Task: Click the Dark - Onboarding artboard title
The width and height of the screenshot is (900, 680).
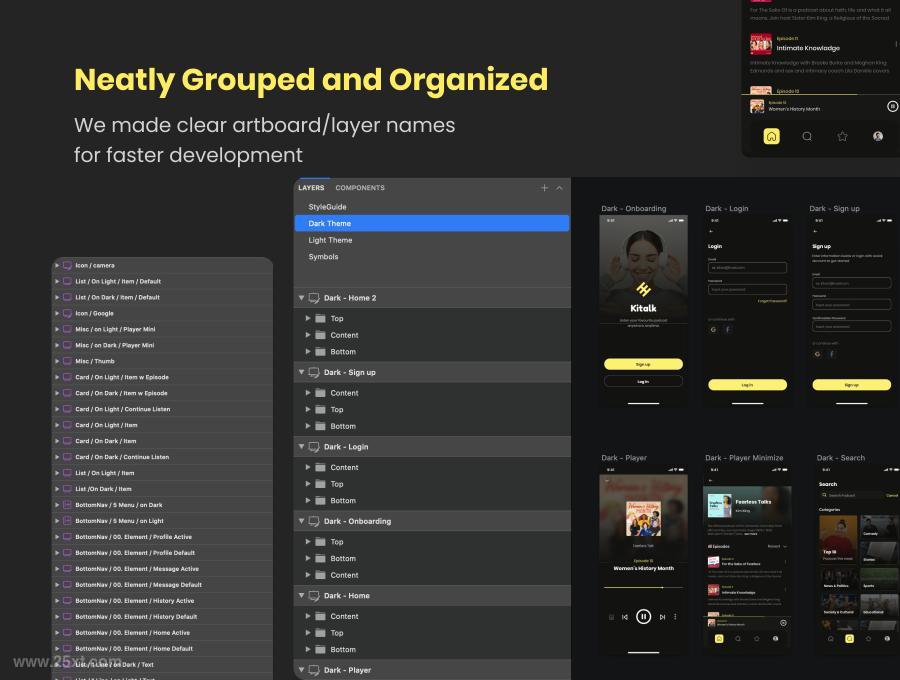Action: (634, 208)
